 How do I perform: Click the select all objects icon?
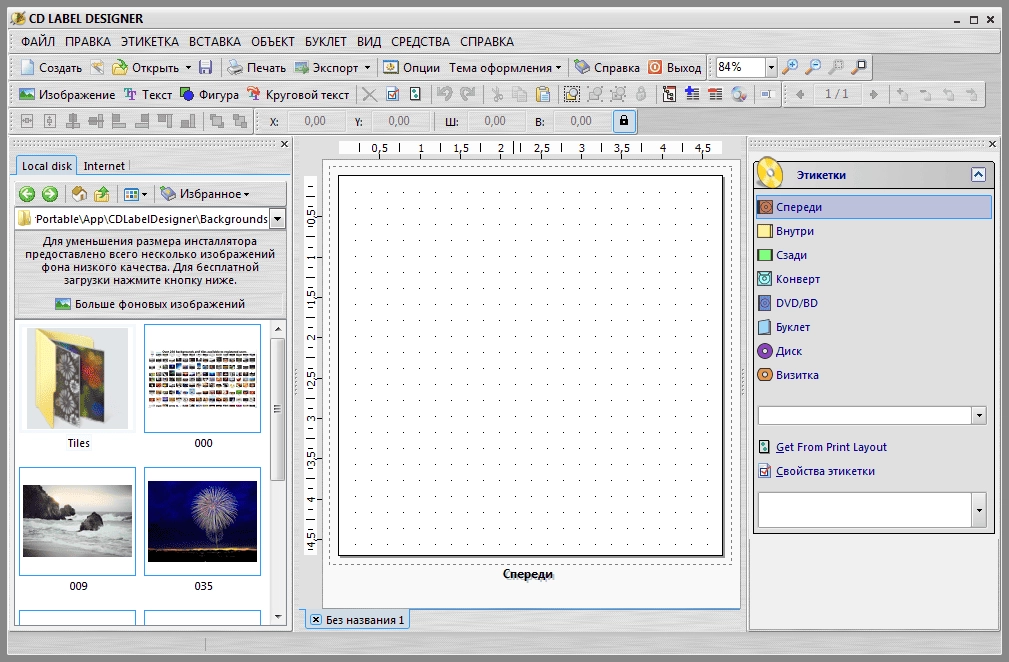(x=571, y=95)
